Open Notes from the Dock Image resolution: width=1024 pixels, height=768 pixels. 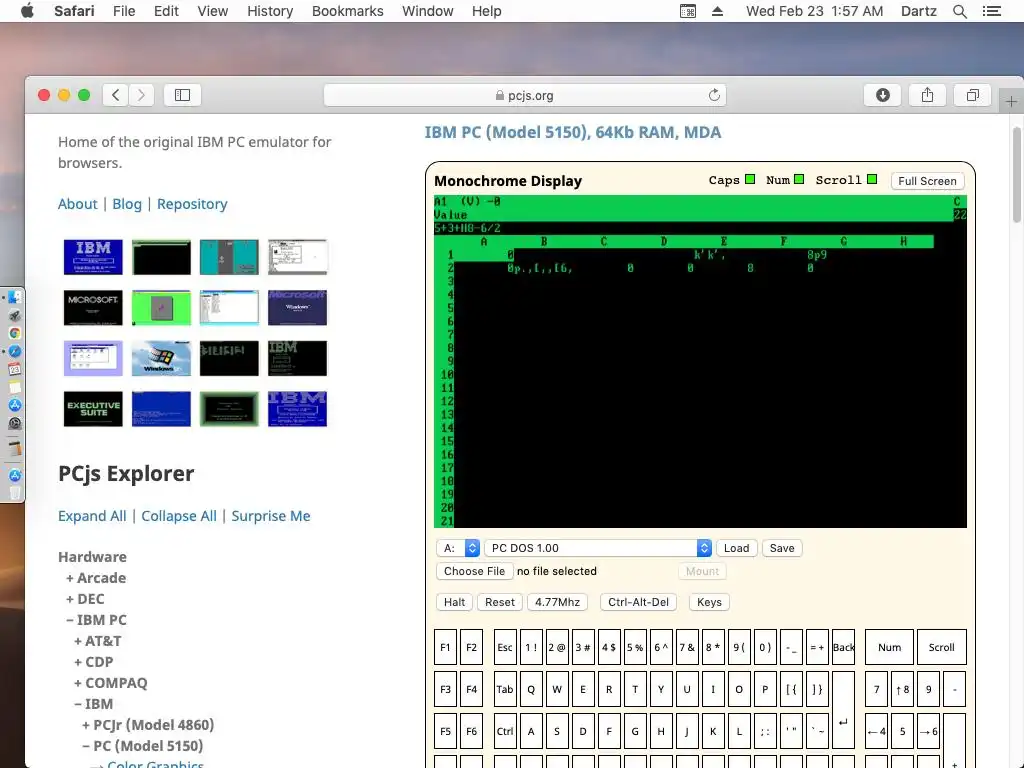[x=14, y=387]
